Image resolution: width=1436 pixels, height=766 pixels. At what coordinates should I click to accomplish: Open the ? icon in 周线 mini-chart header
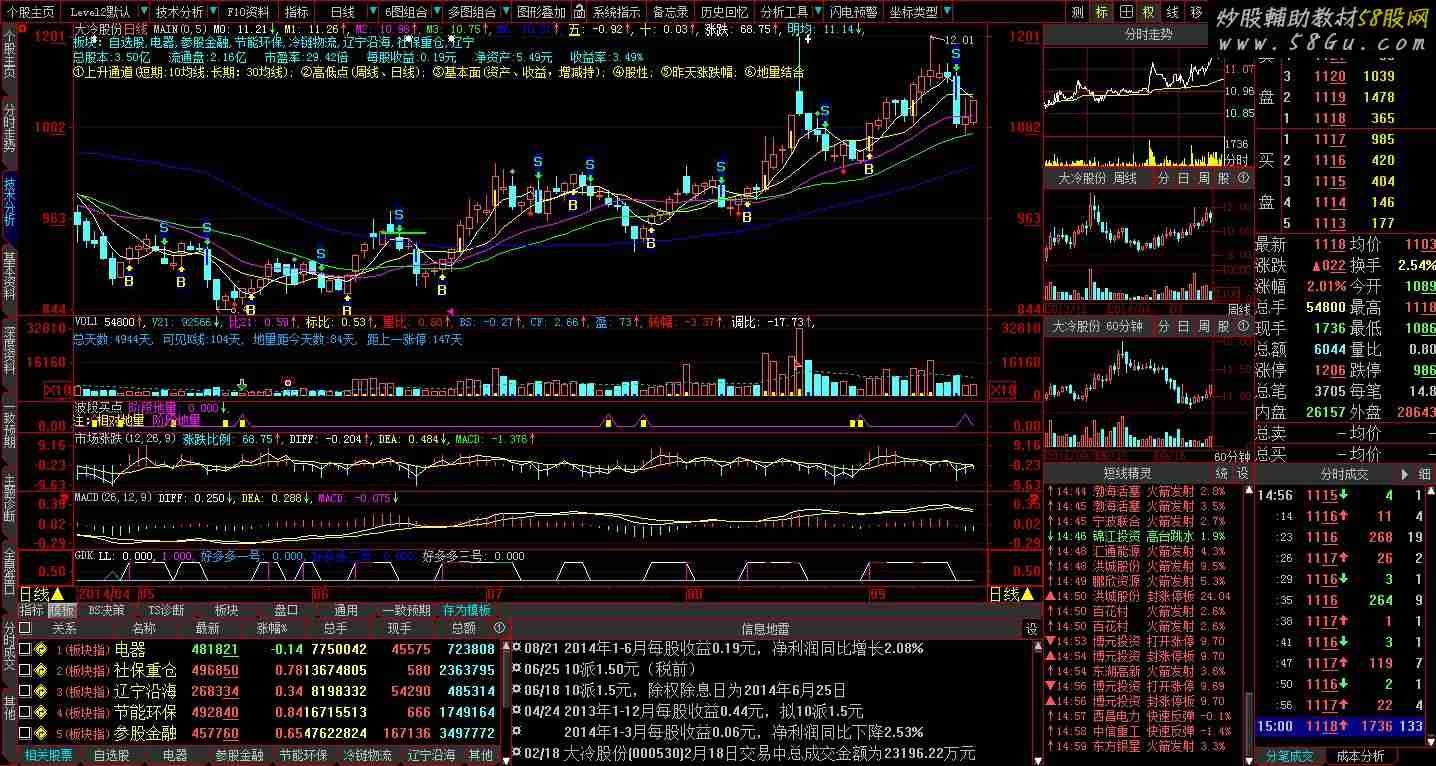(x=1243, y=178)
